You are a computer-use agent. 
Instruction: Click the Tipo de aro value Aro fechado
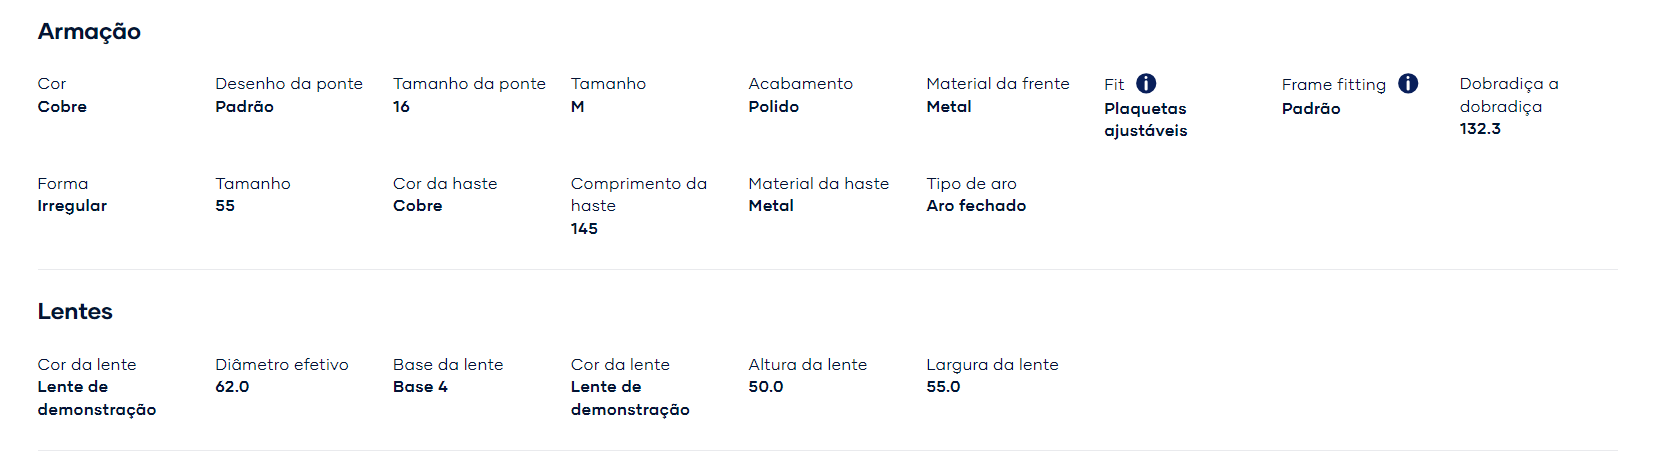click(x=976, y=206)
